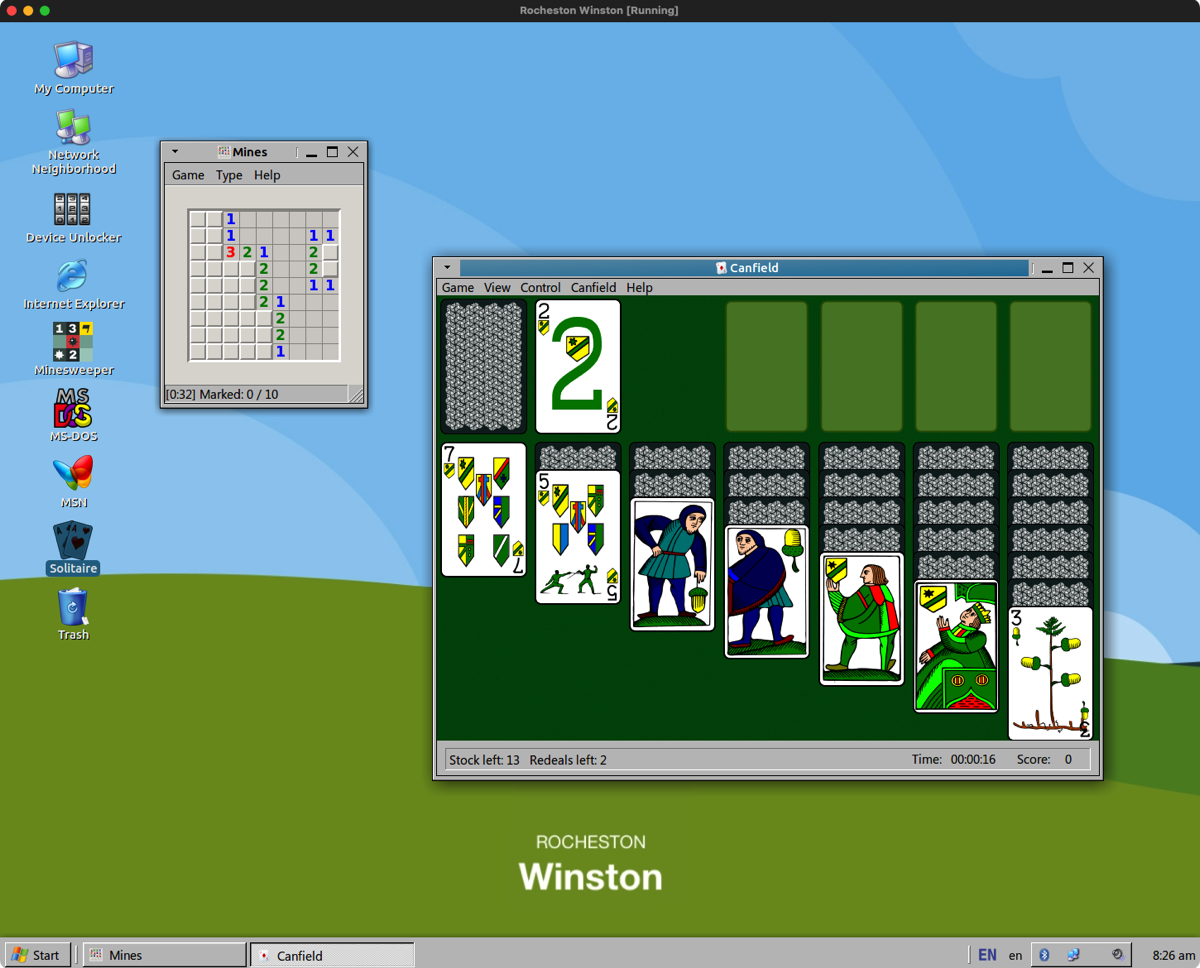Click the first empty foundation slot
The height and width of the screenshot is (968, 1200).
tap(766, 367)
